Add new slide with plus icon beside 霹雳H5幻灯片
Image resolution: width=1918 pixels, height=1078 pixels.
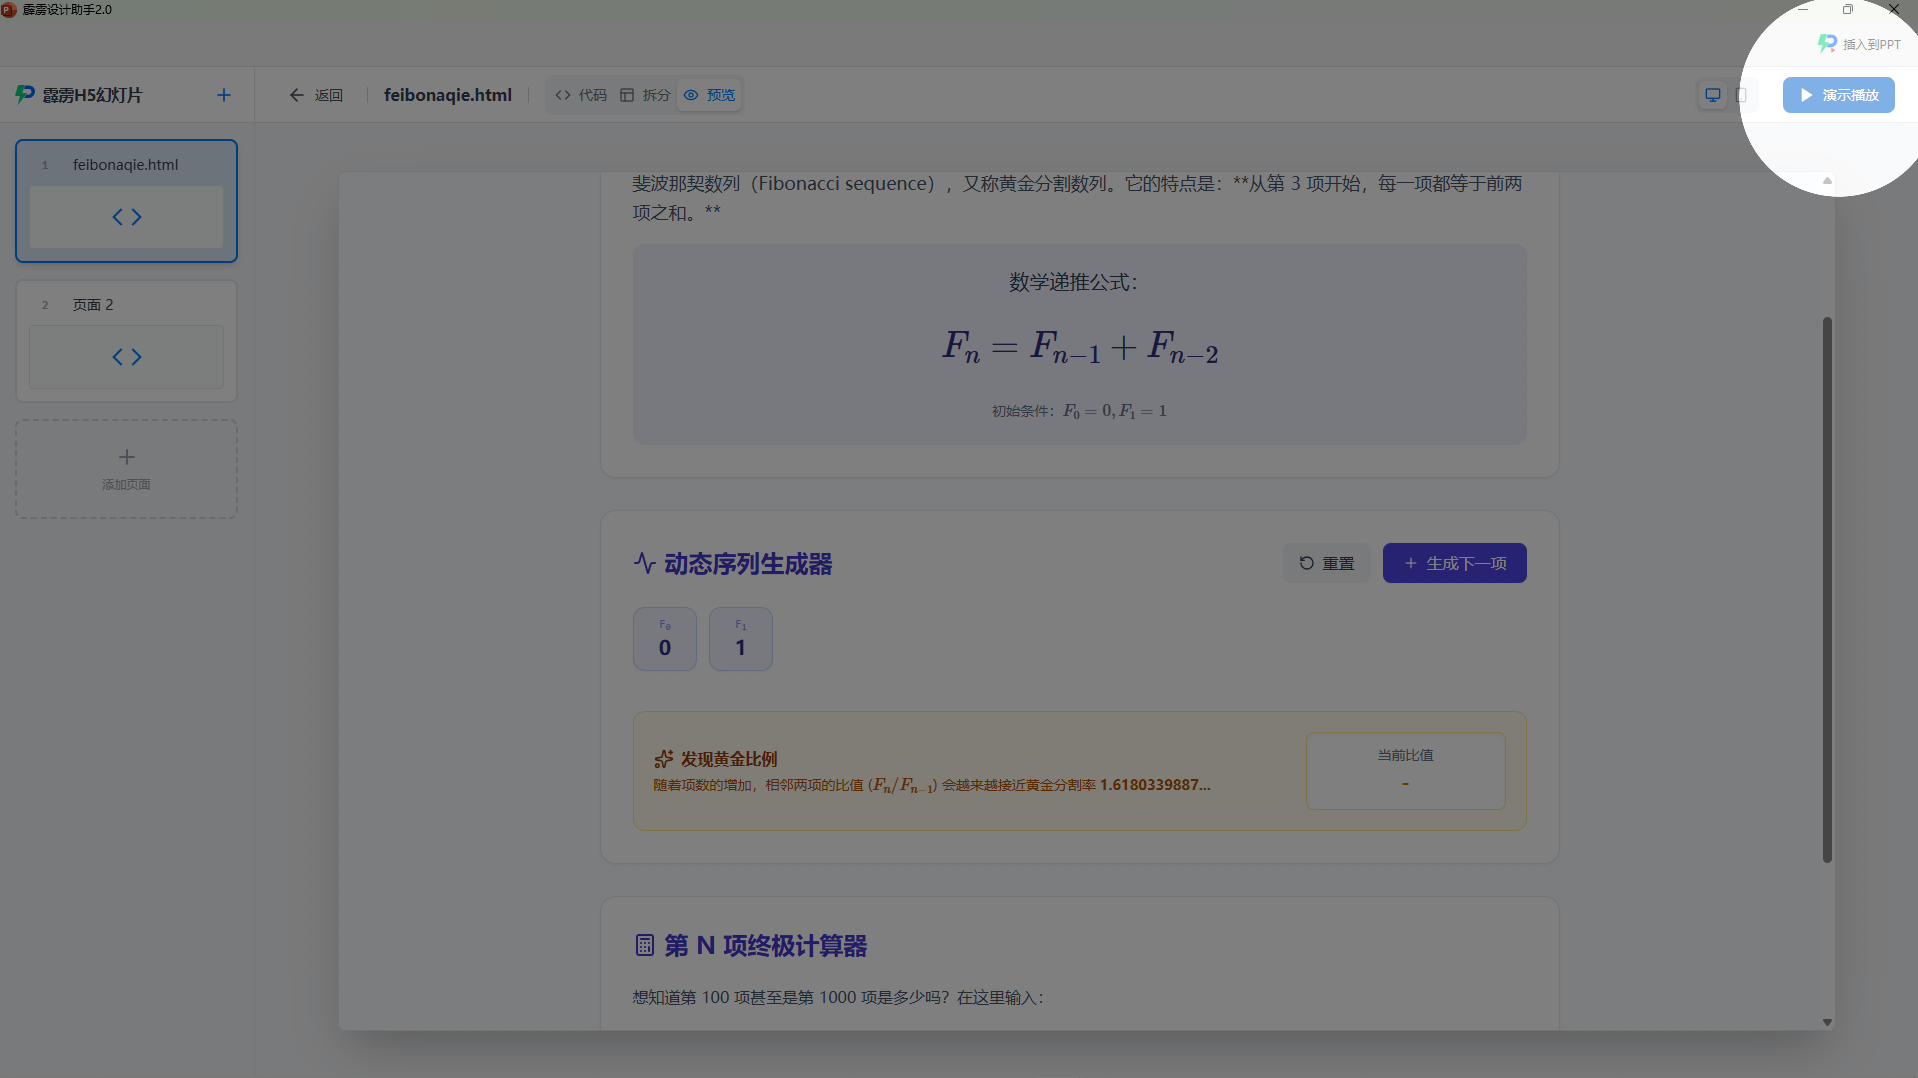pyautogui.click(x=224, y=95)
